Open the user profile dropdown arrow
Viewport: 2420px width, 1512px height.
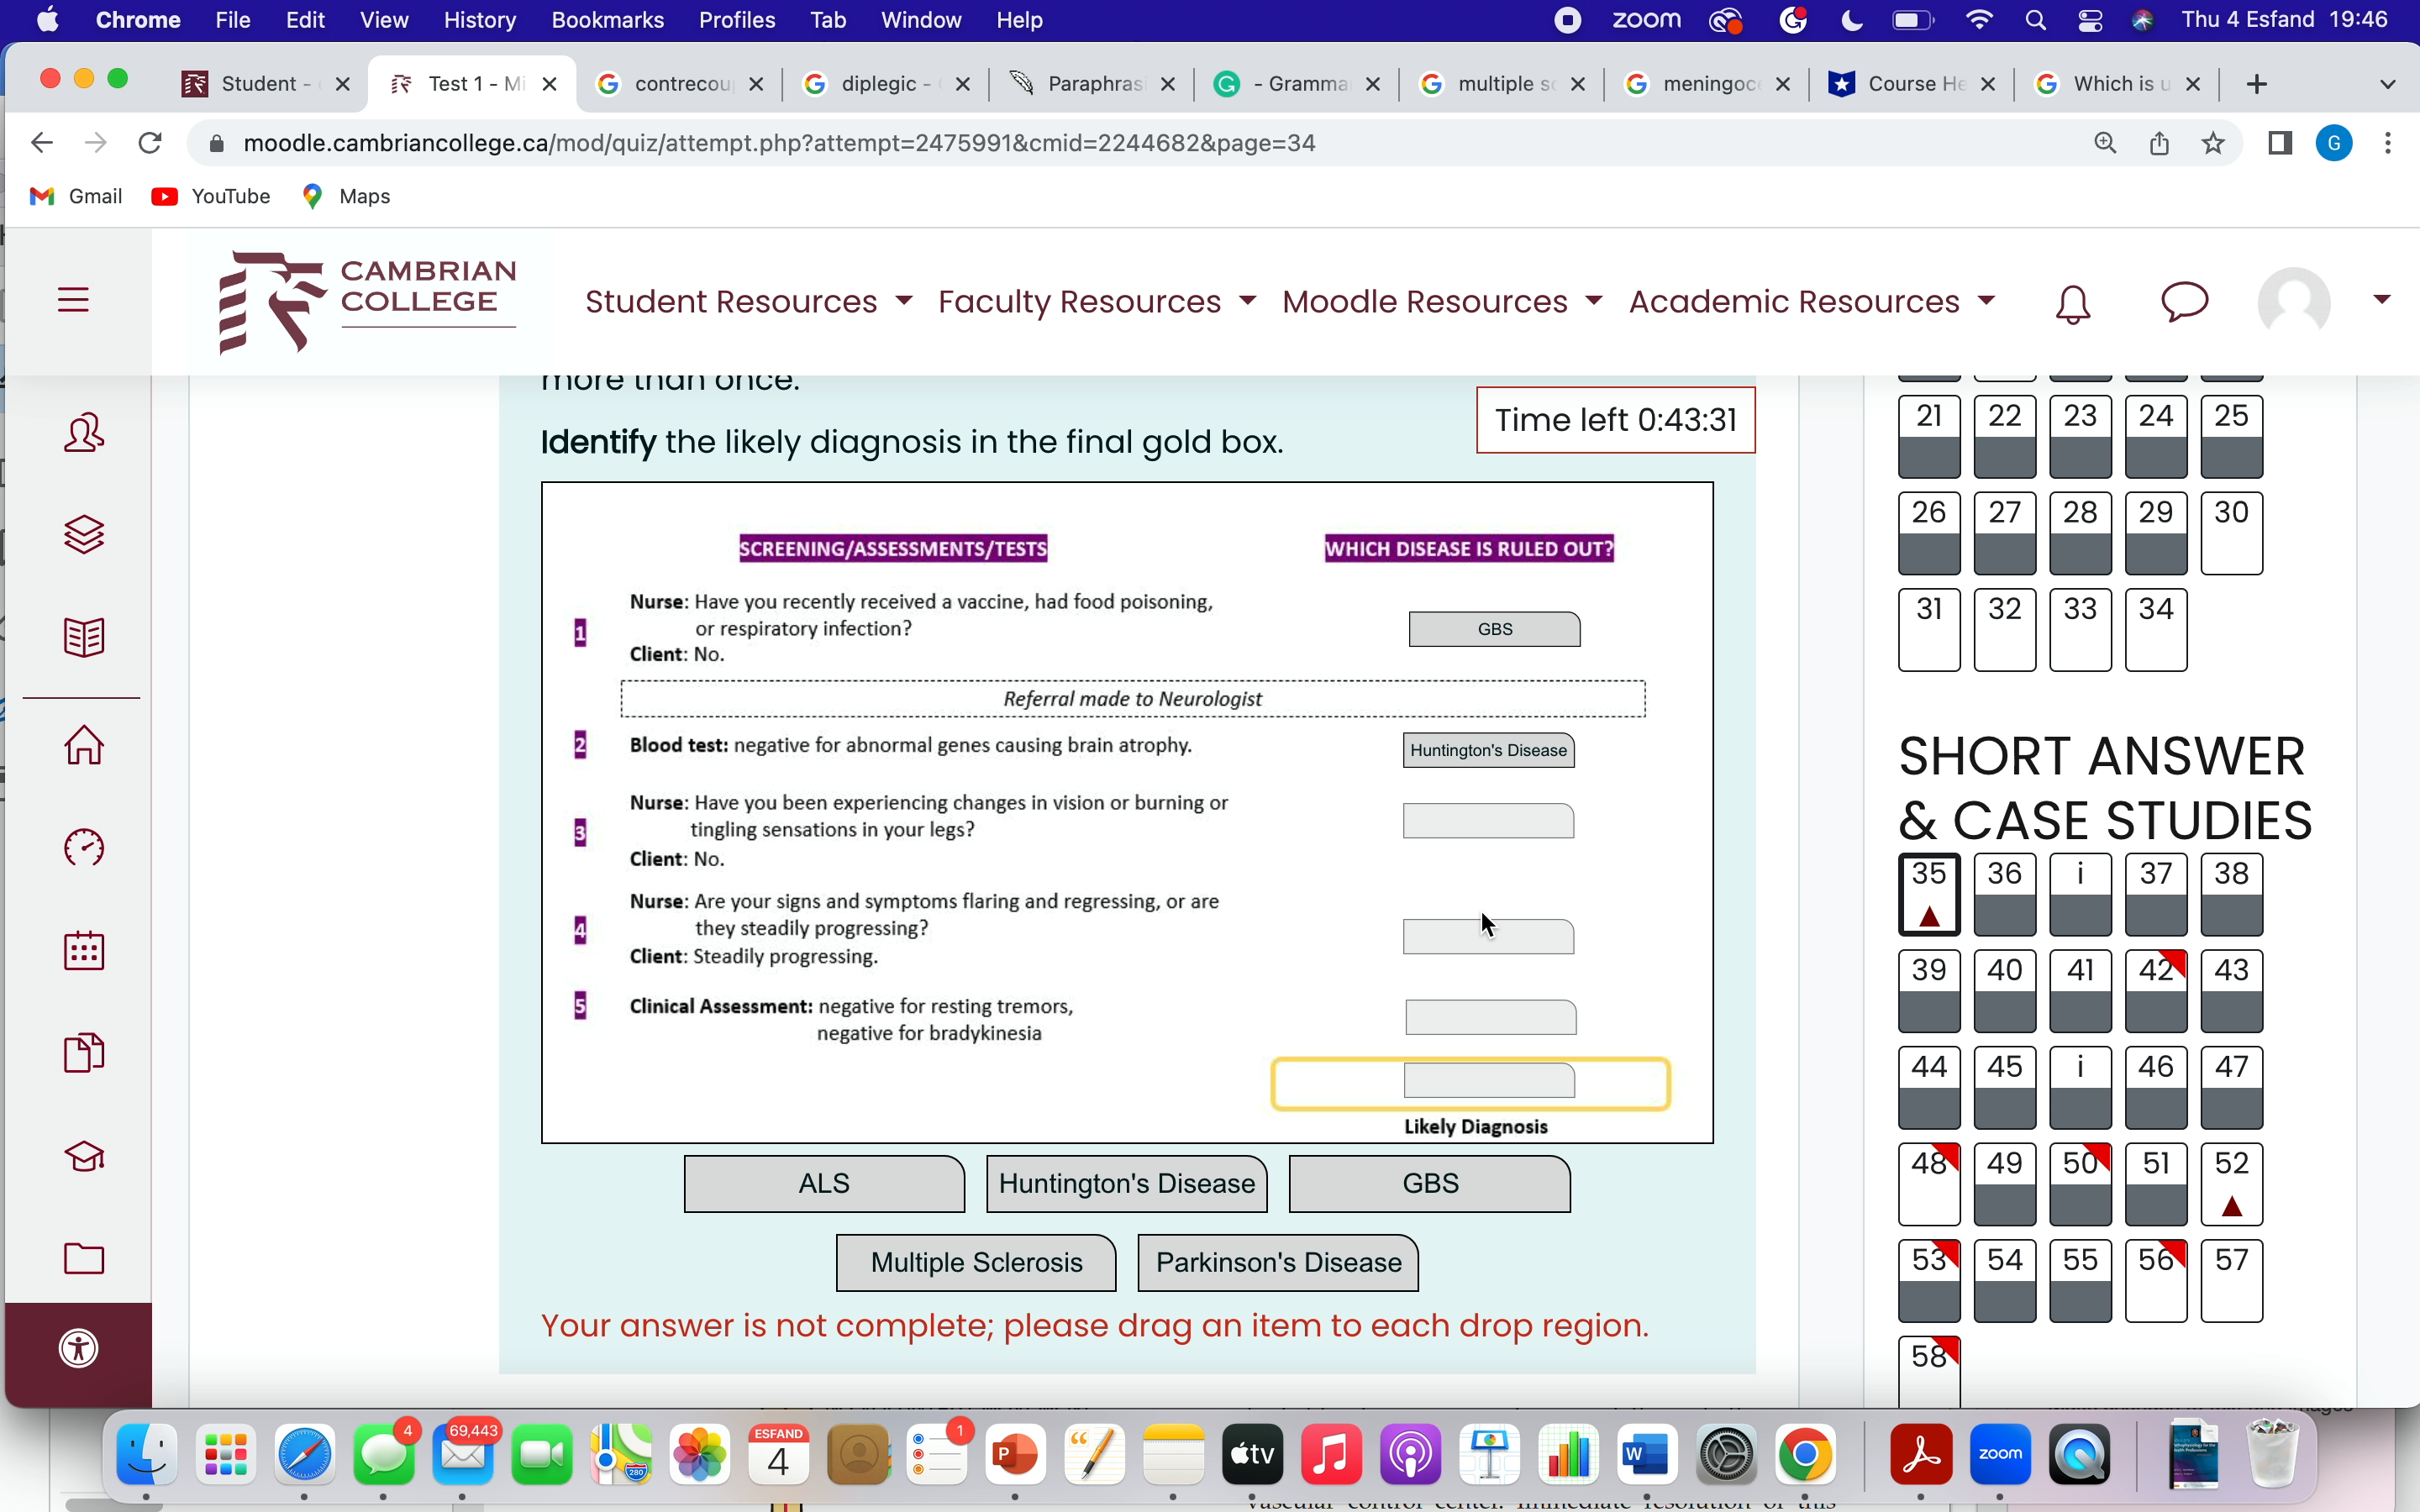2381,299
